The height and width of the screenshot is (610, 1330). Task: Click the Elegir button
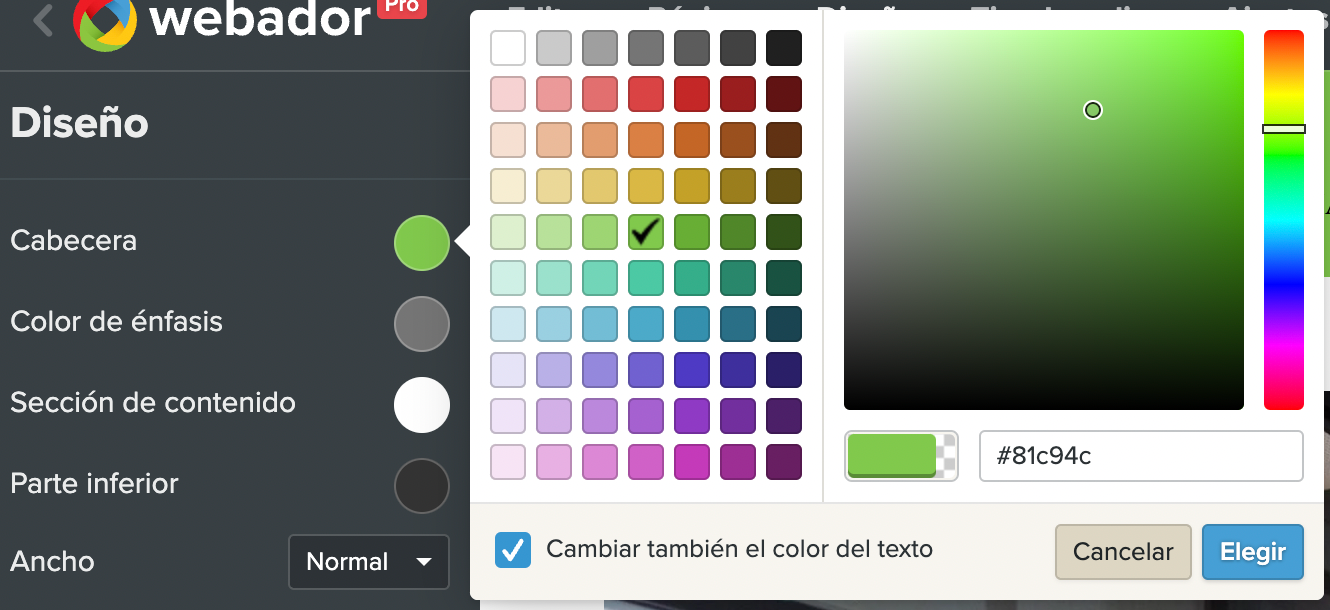1253,552
